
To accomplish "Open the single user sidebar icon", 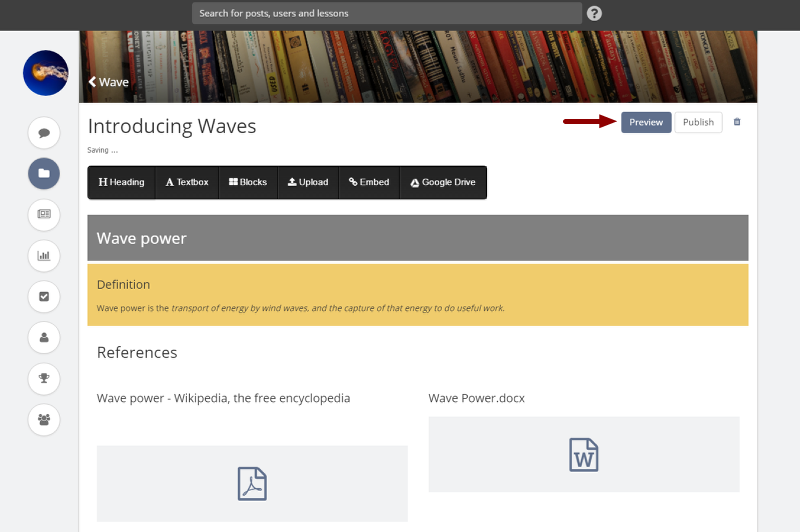I will pyautogui.click(x=44, y=338).
